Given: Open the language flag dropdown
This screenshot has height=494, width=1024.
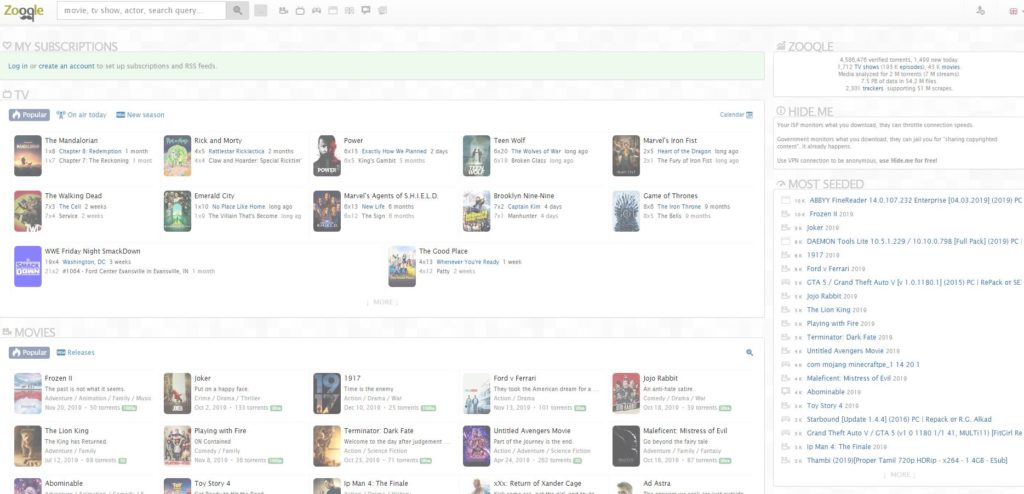Looking at the screenshot, I should click(x=1016, y=11).
